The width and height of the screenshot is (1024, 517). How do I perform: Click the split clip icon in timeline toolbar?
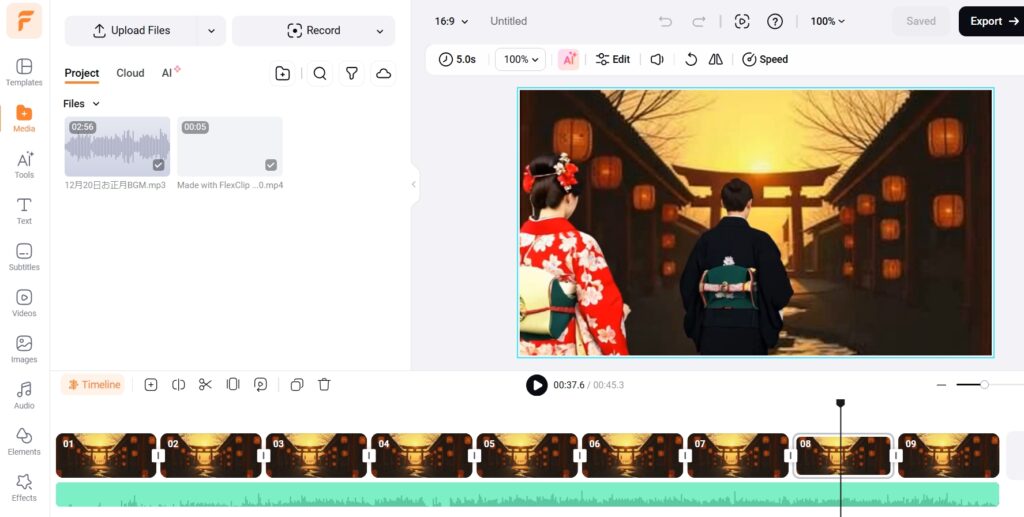coord(178,385)
